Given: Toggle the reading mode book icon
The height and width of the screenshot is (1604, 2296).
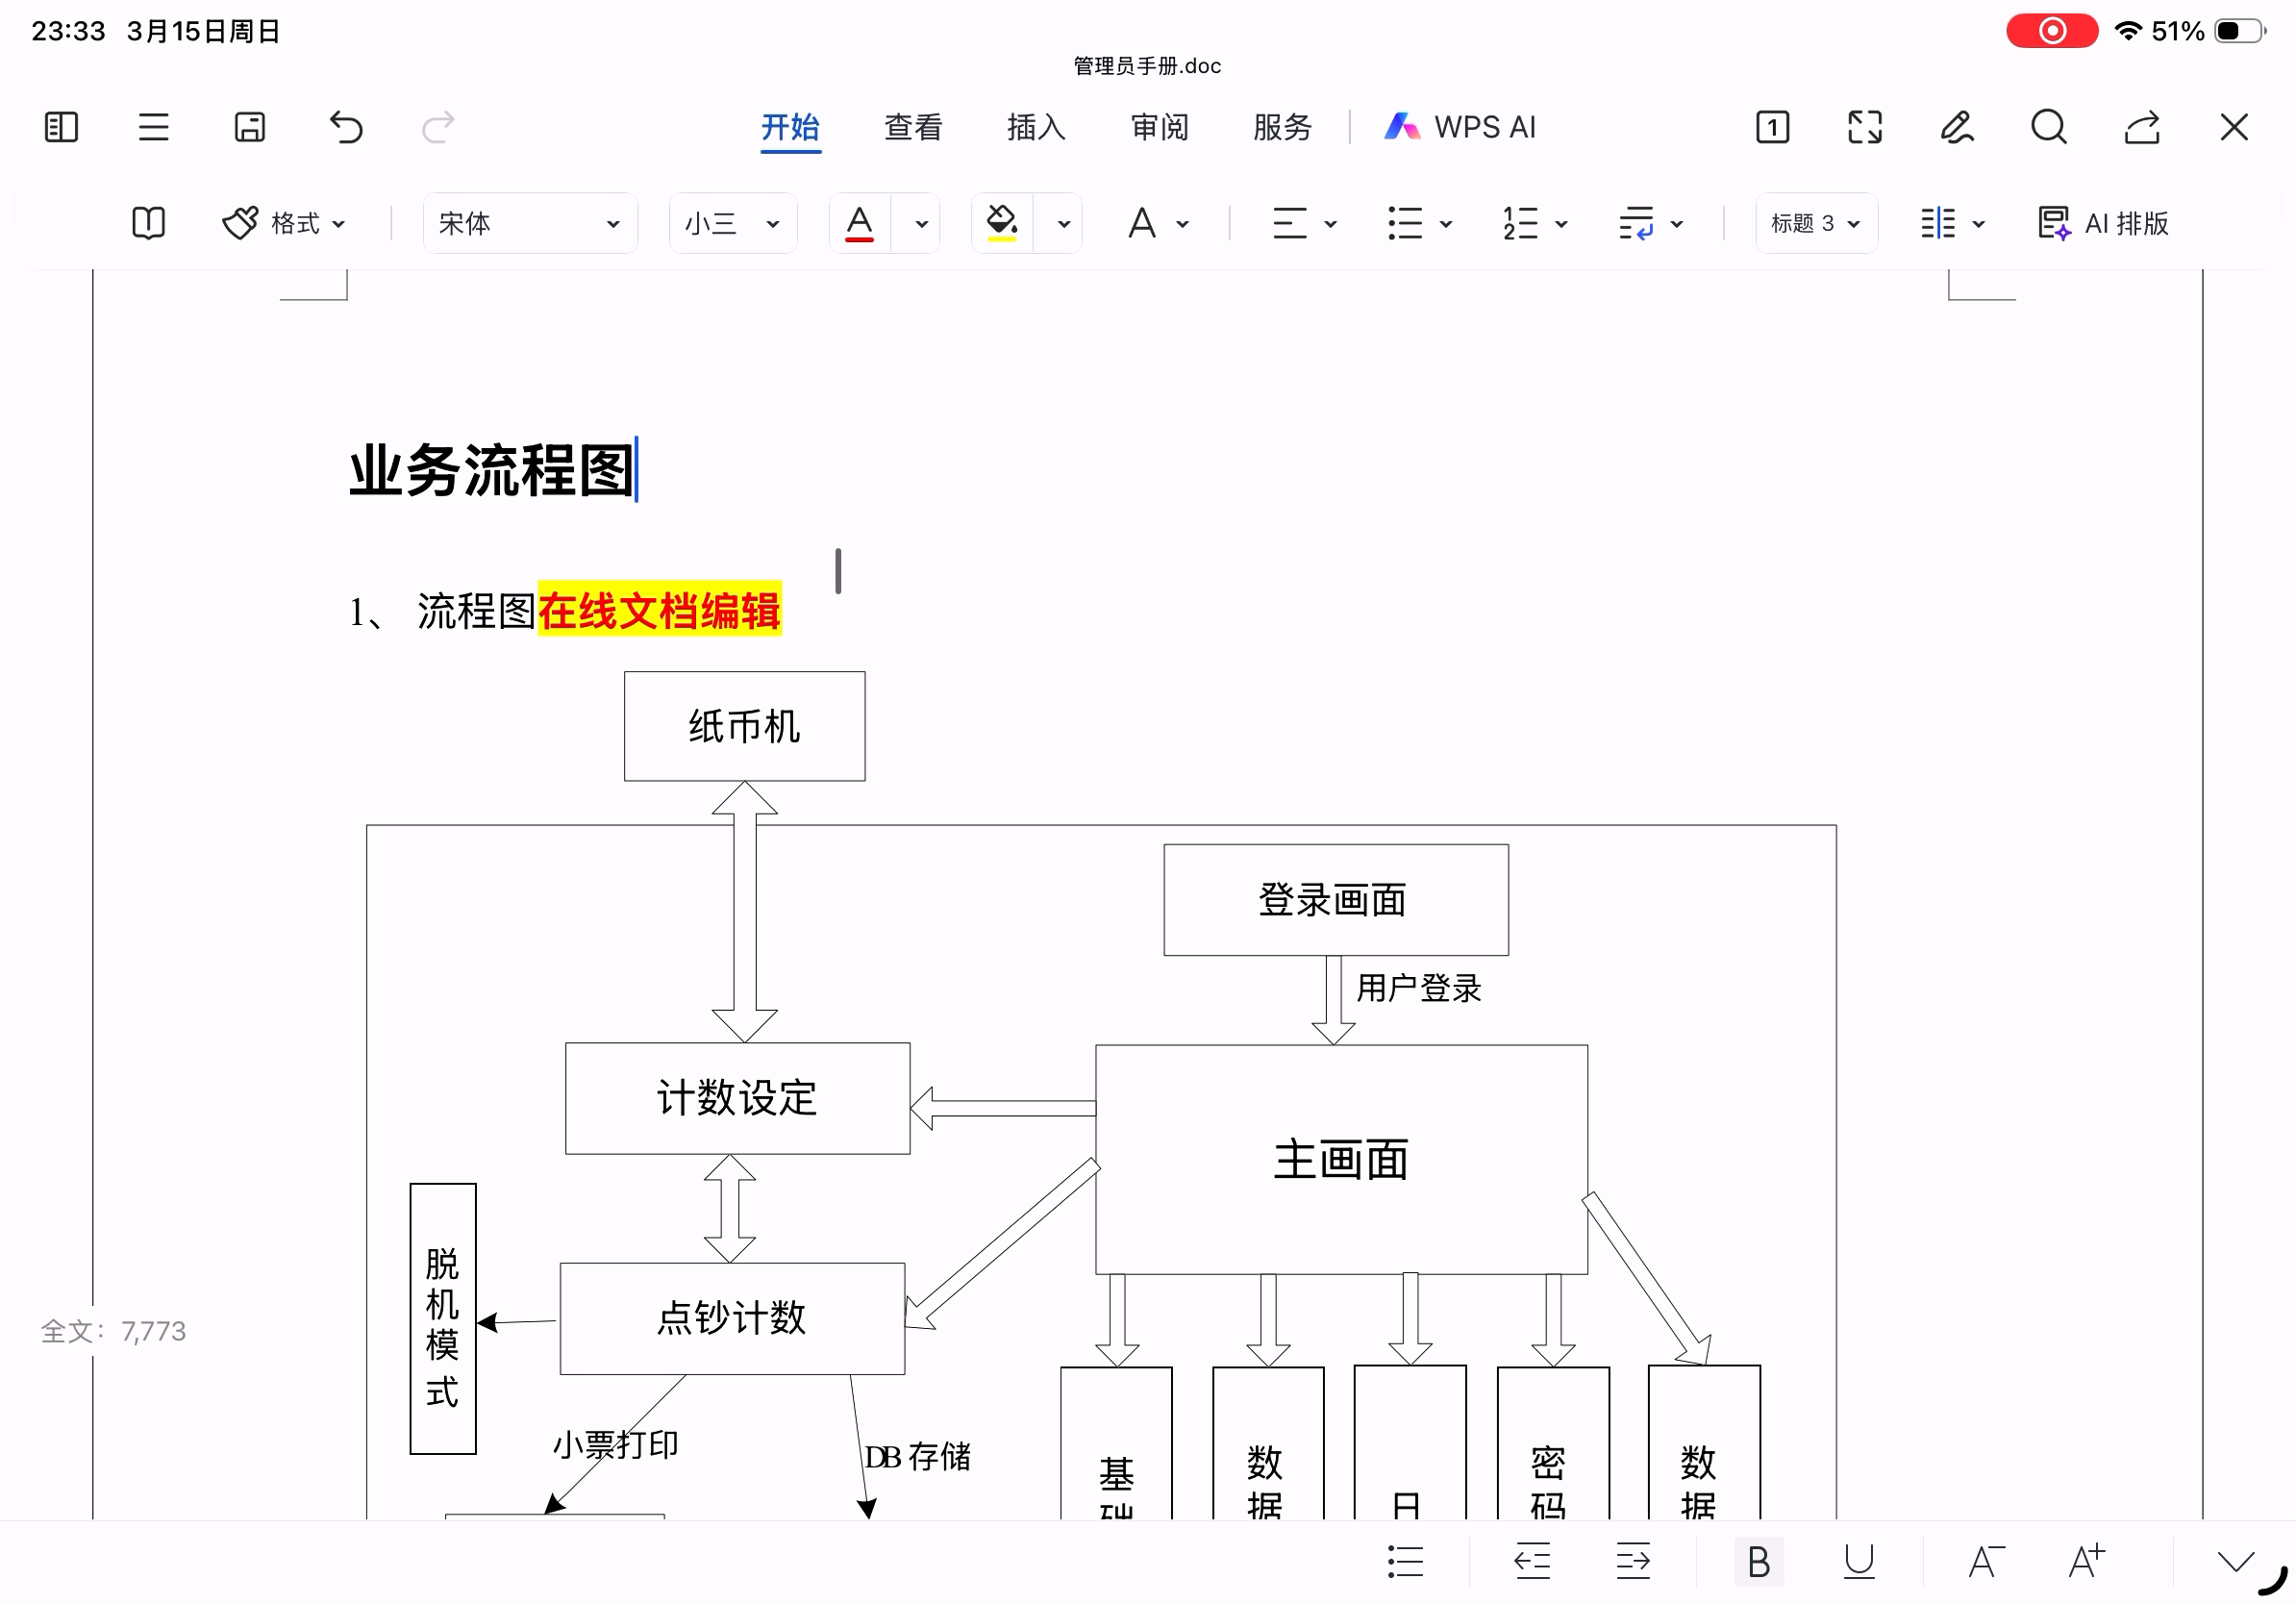Looking at the screenshot, I should tap(148, 223).
